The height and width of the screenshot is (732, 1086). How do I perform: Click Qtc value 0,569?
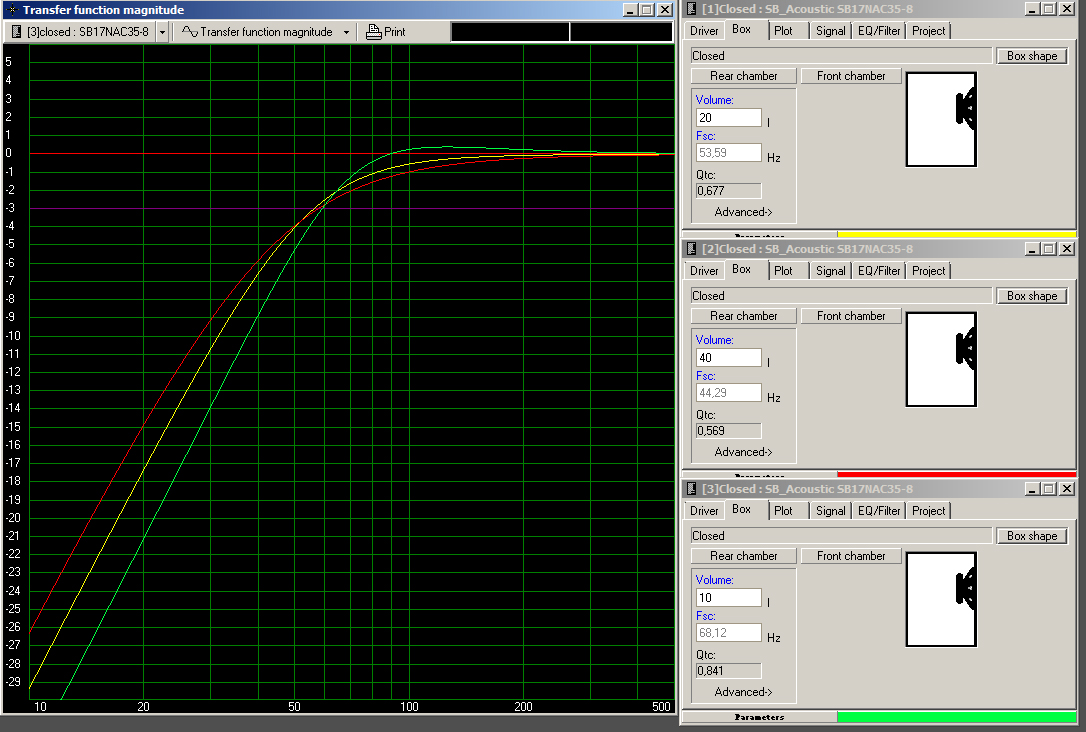(x=729, y=431)
